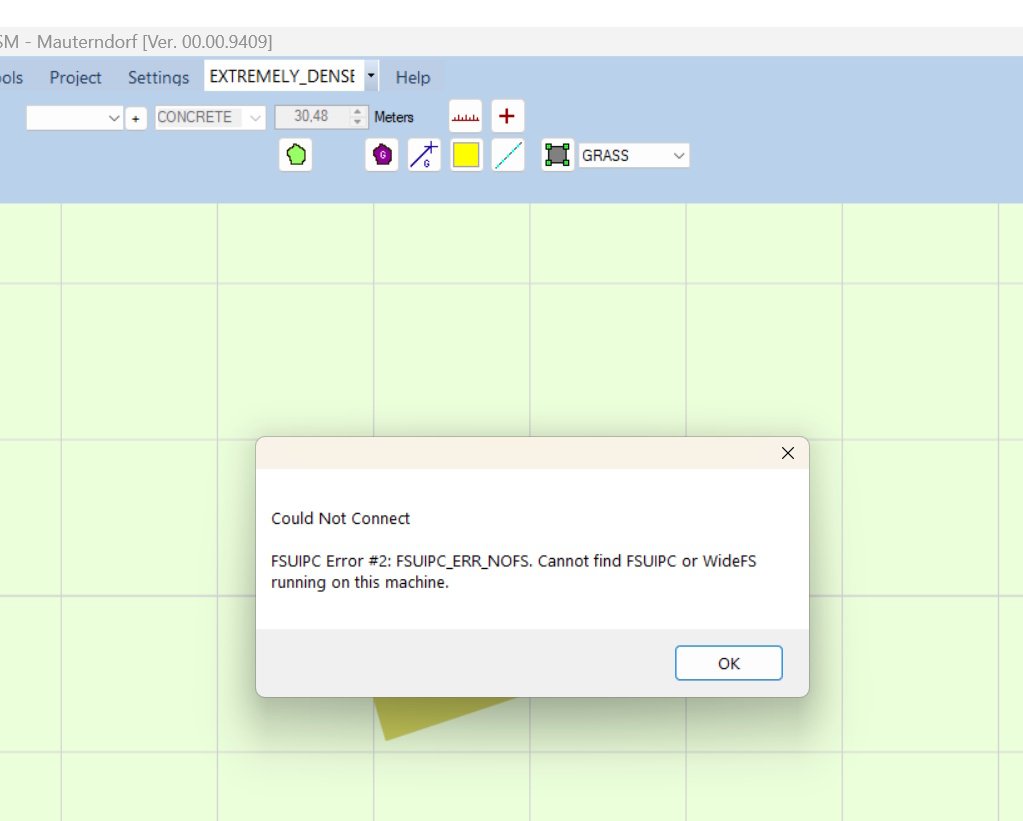Screen dimensions: 1023x821
Task: Click the green polygon drawing tool icon
Action: 295,155
